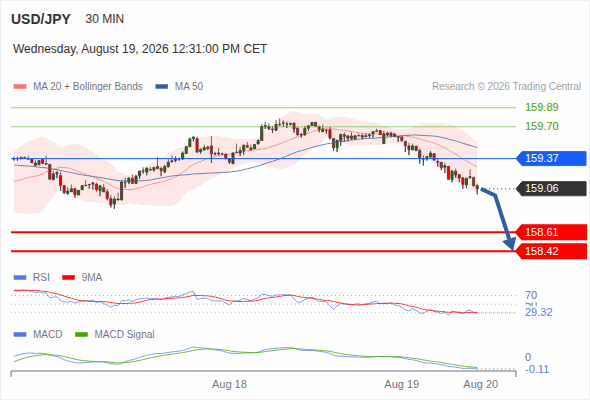Click the blue downward forecast arrow
The image size is (590, 400).
[500, 218]
